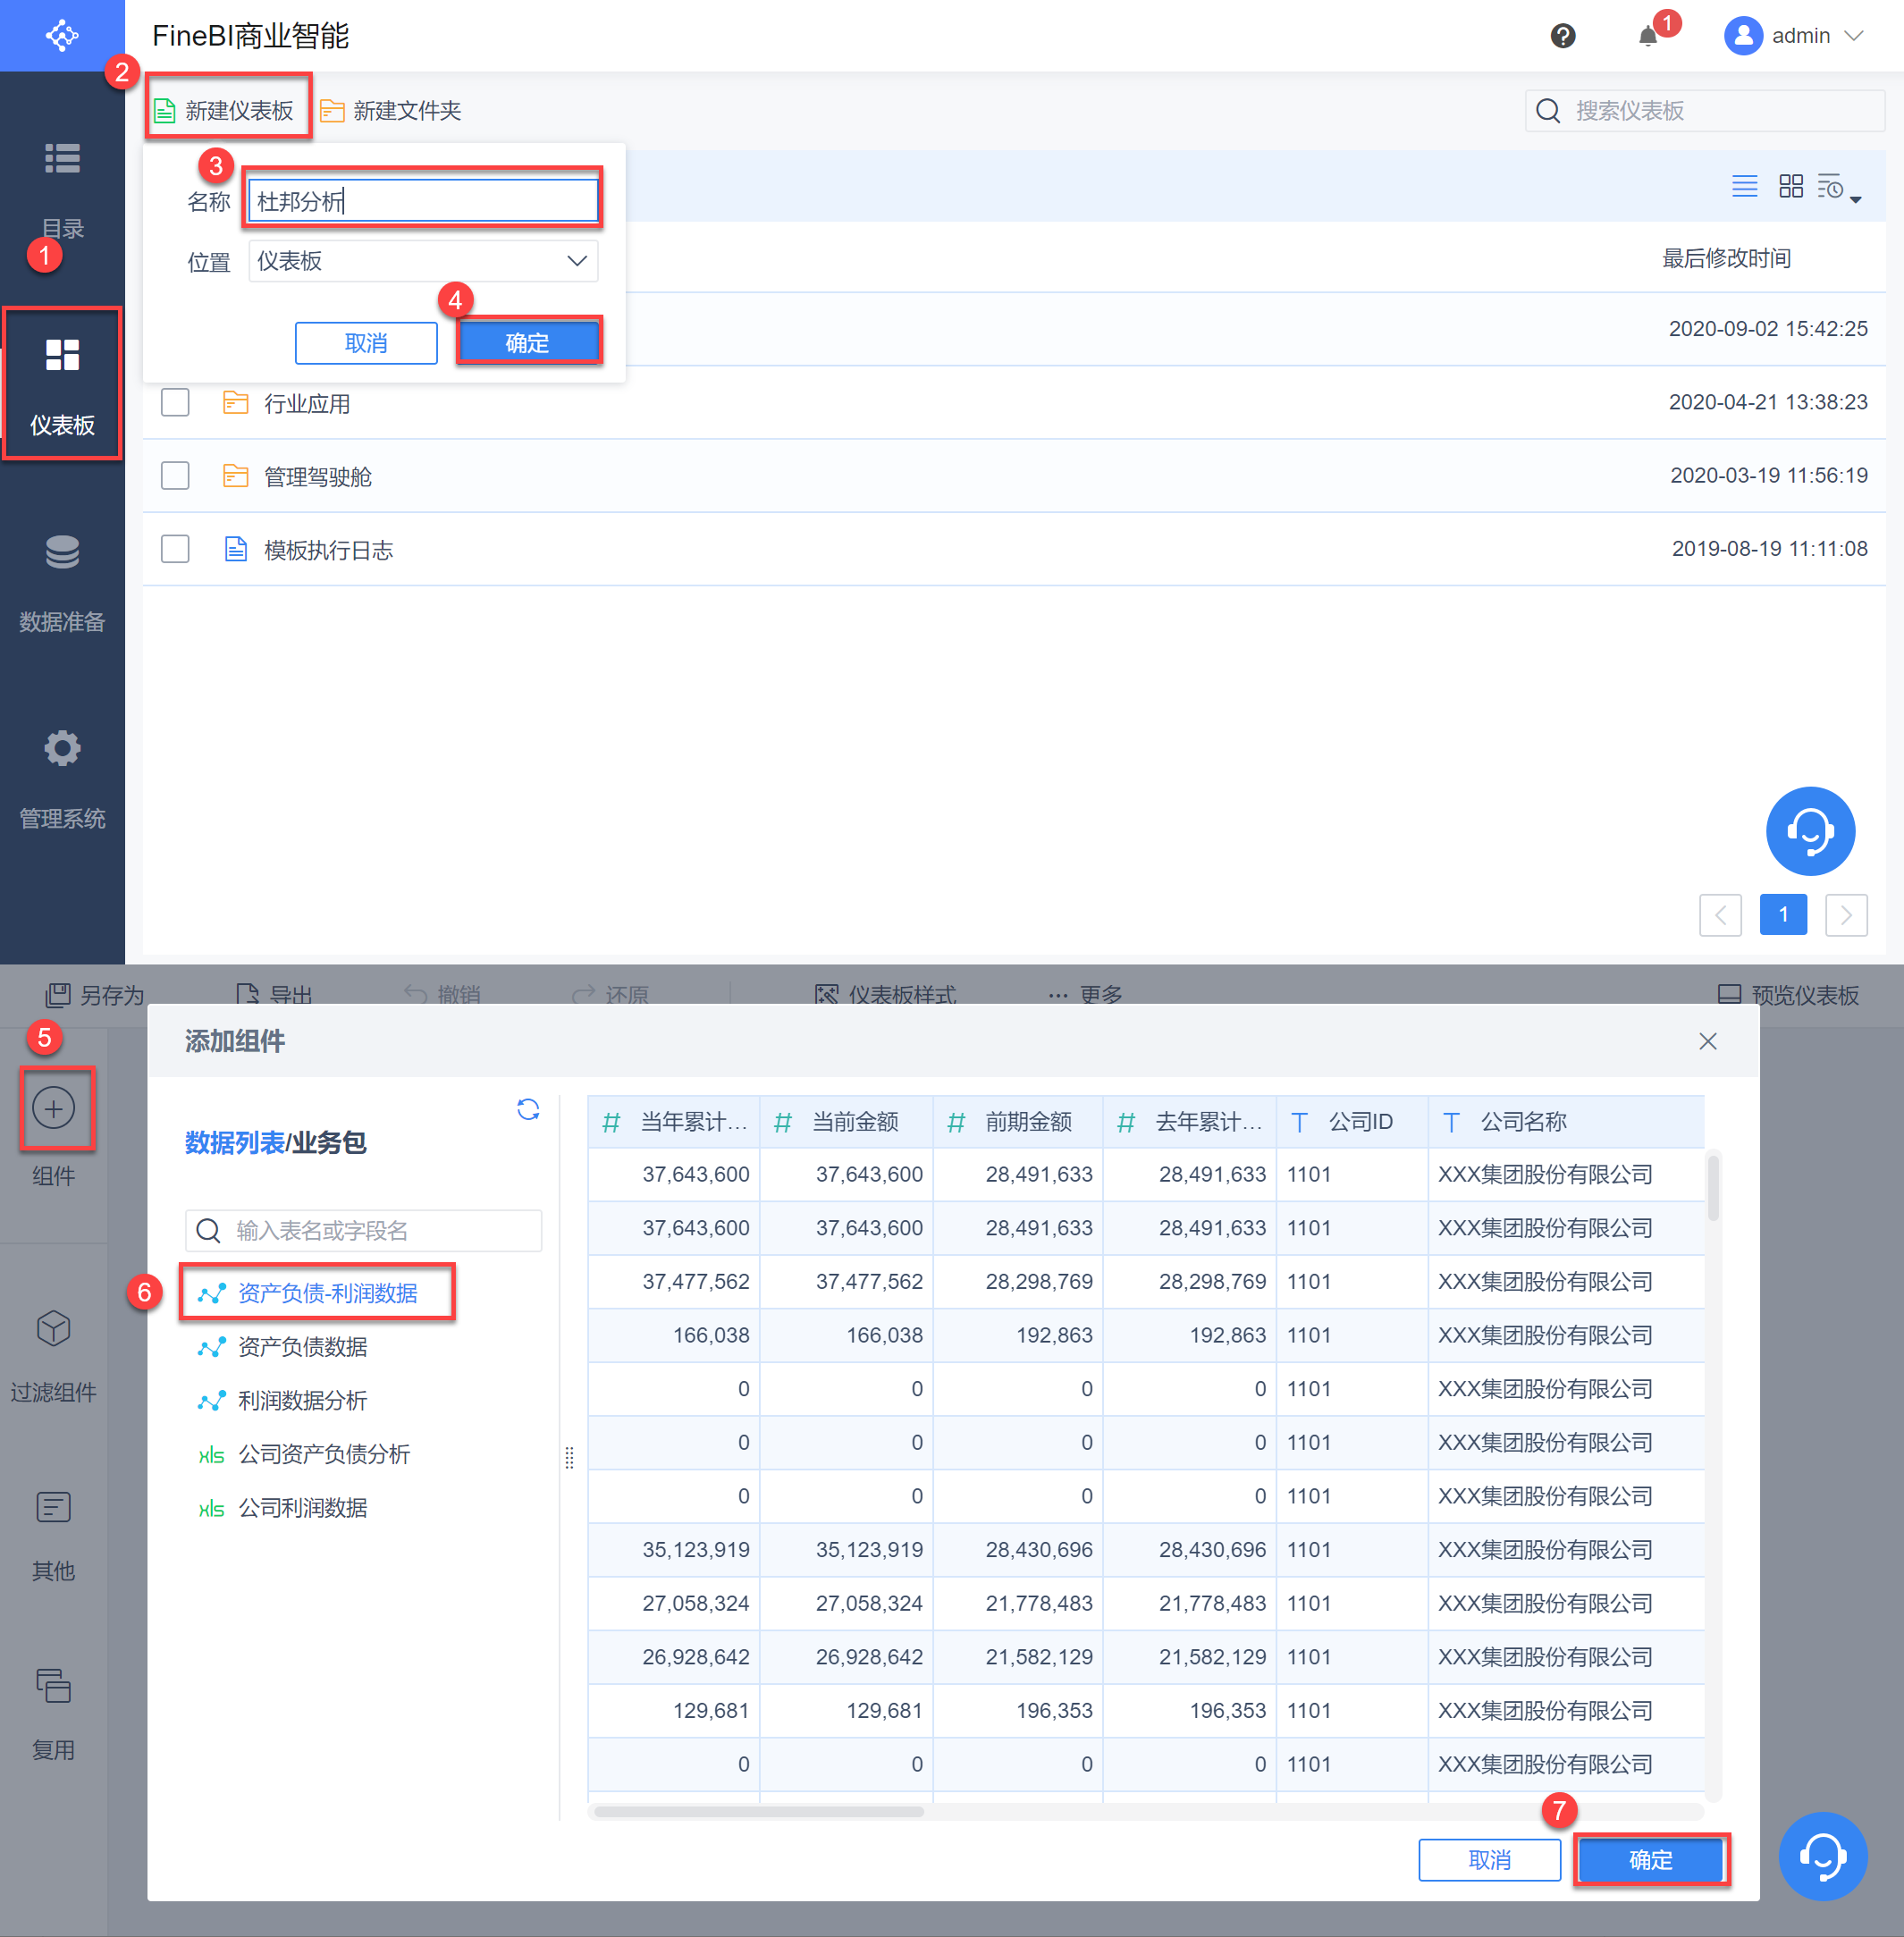Refresh the data list
The image size is (1904, 1937).
pyautogui.click(x=528, y=1109)
